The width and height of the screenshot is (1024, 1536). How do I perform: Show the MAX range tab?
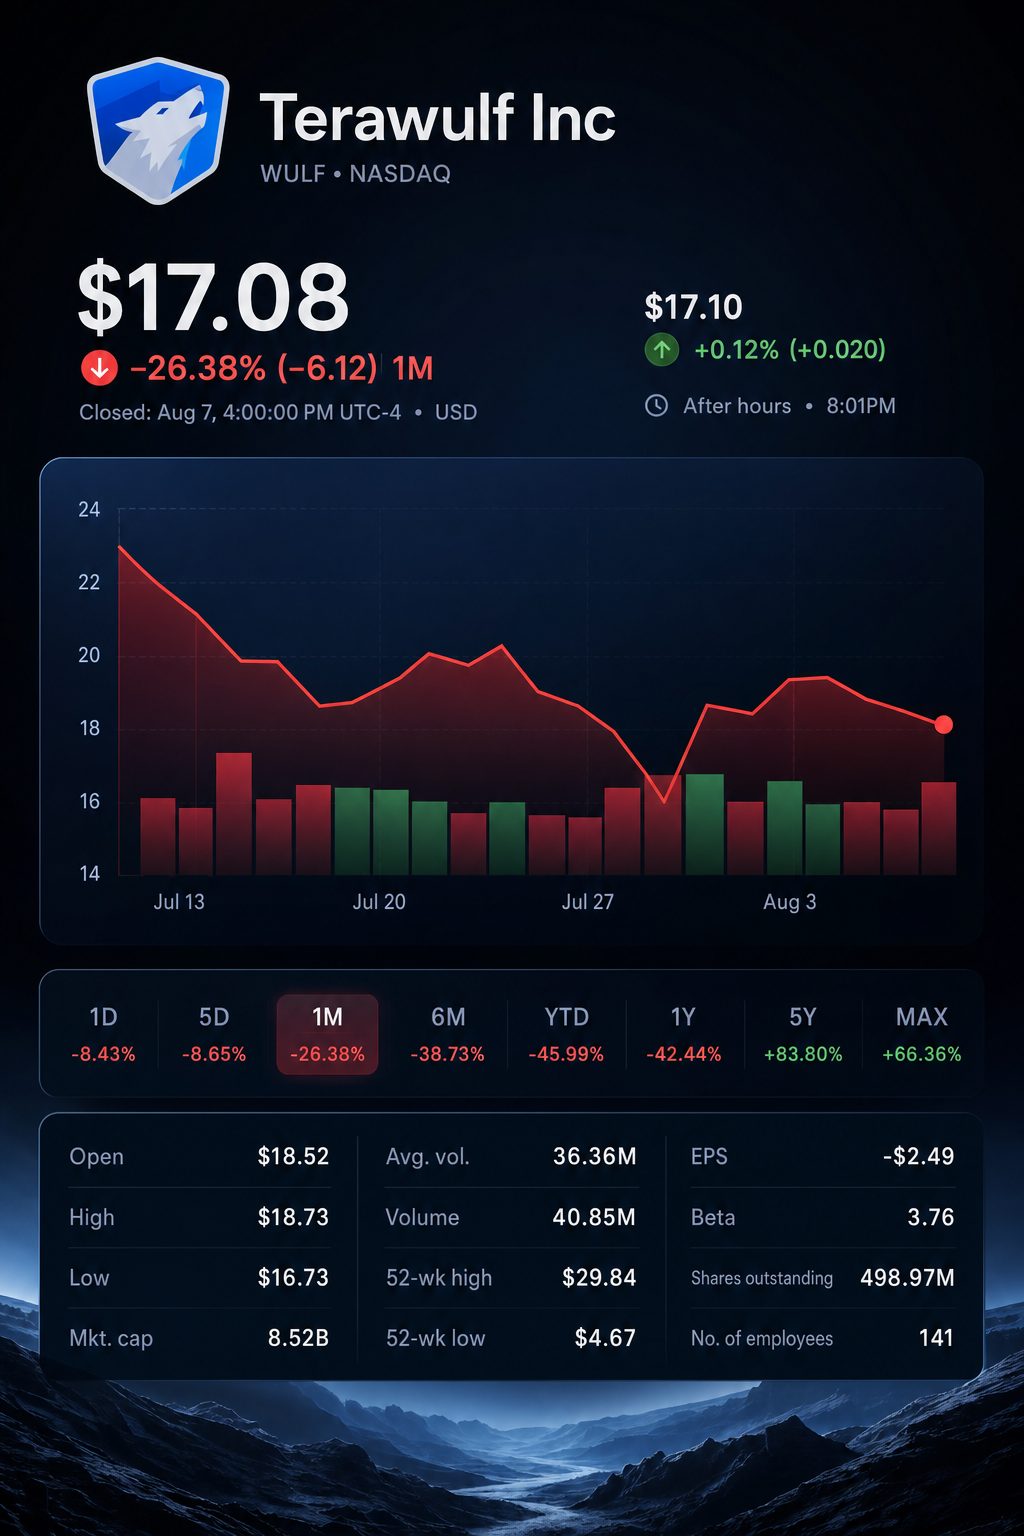click(921, 1034)
